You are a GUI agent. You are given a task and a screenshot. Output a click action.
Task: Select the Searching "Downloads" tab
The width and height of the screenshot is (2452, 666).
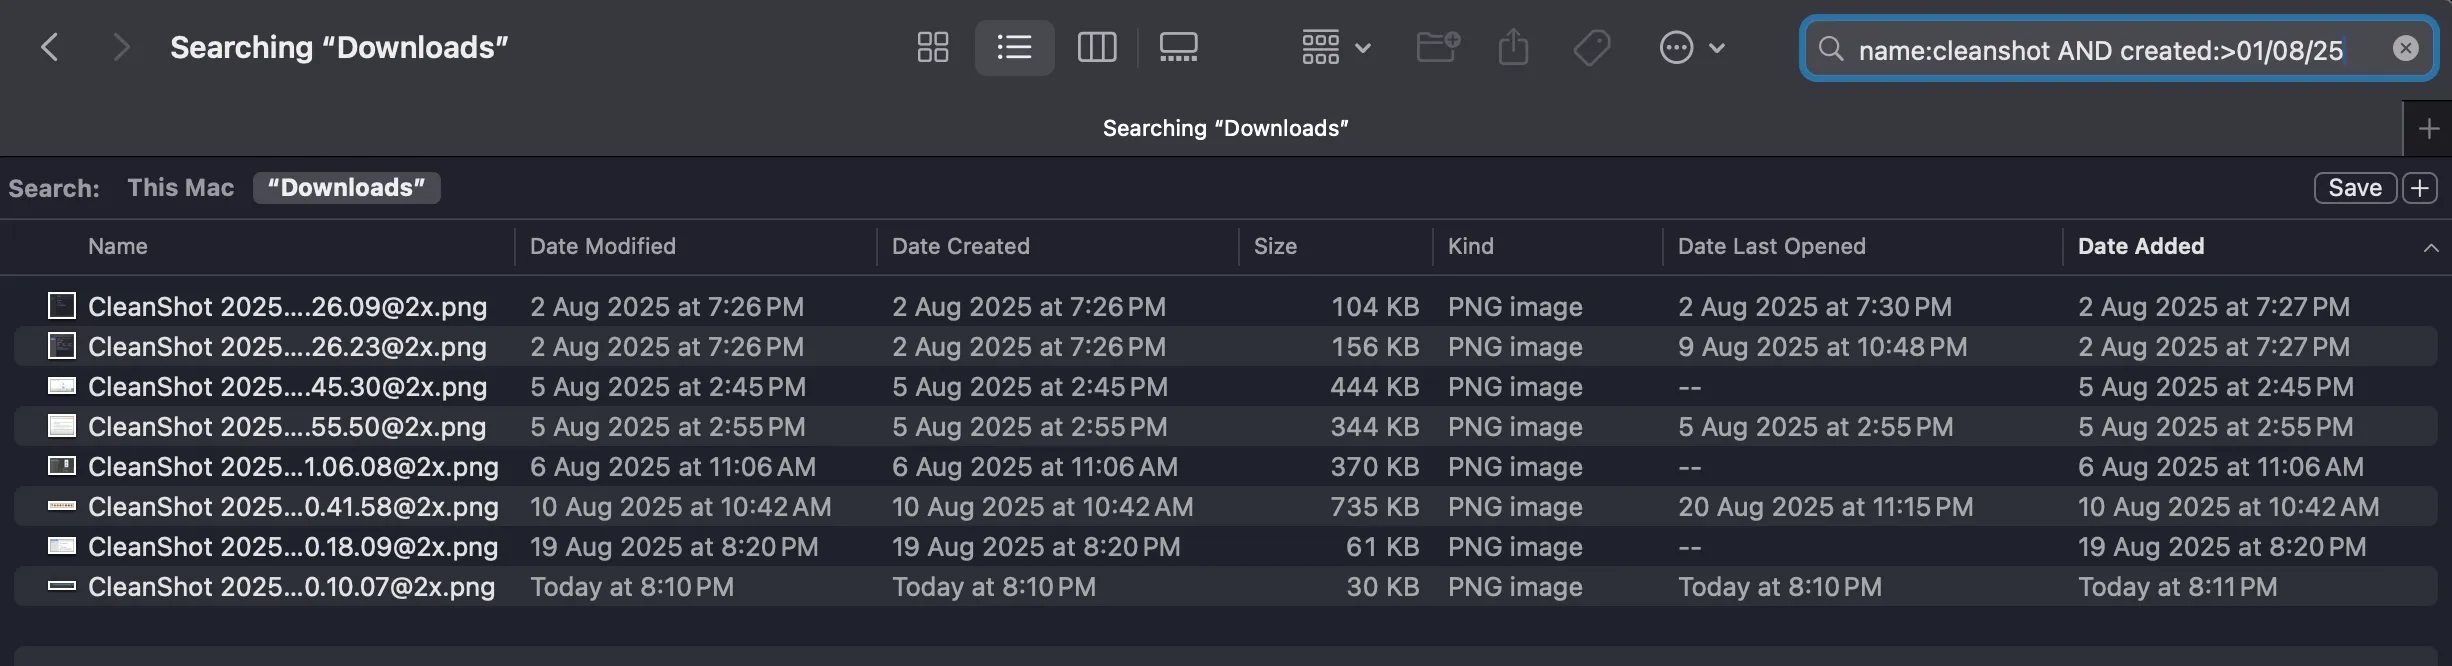1225,128
